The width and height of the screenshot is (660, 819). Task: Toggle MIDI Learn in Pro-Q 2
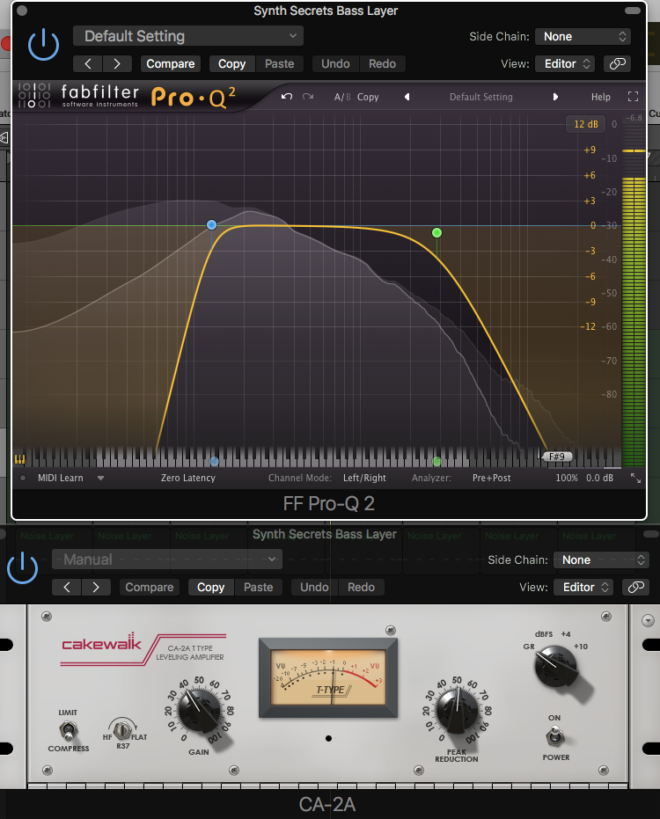click(60, 478)
